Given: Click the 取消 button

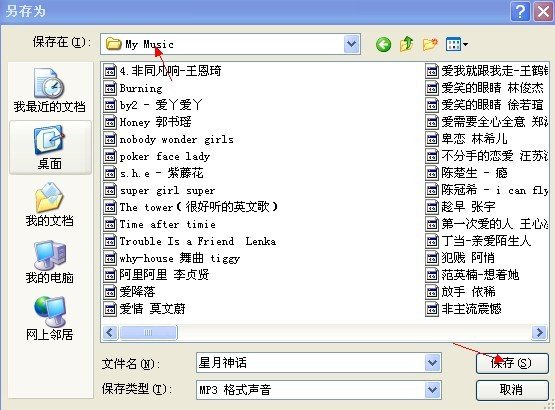Looking at the screenshot, I should 512,390.
